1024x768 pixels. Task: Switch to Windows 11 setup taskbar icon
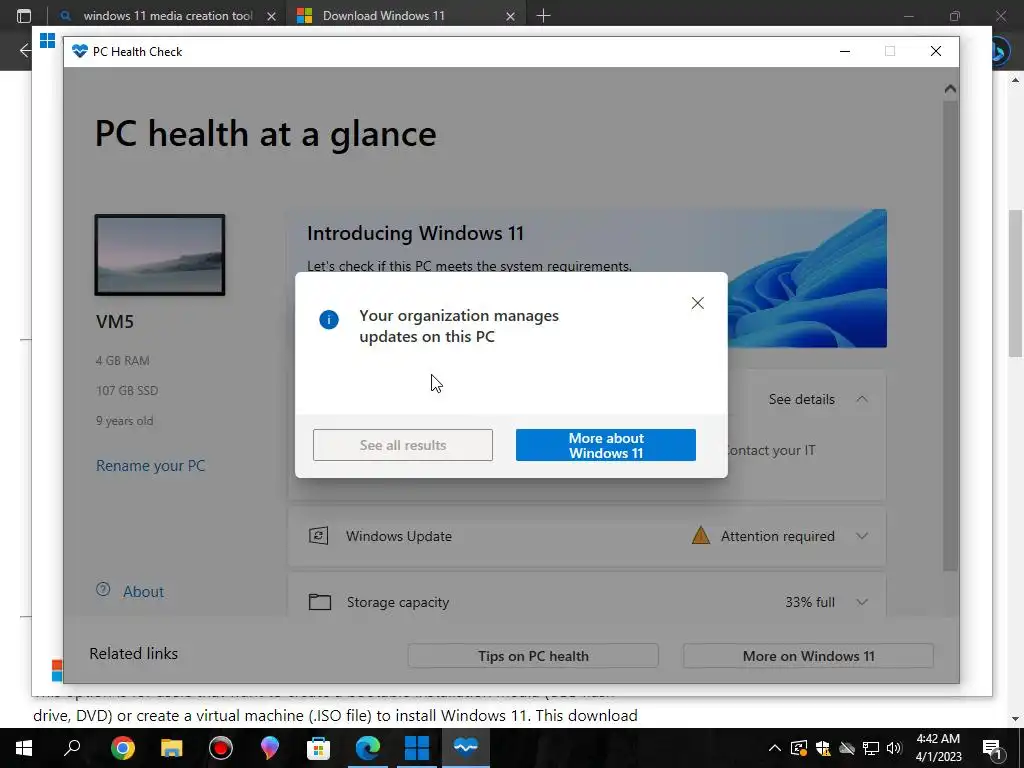coord(417,748)
